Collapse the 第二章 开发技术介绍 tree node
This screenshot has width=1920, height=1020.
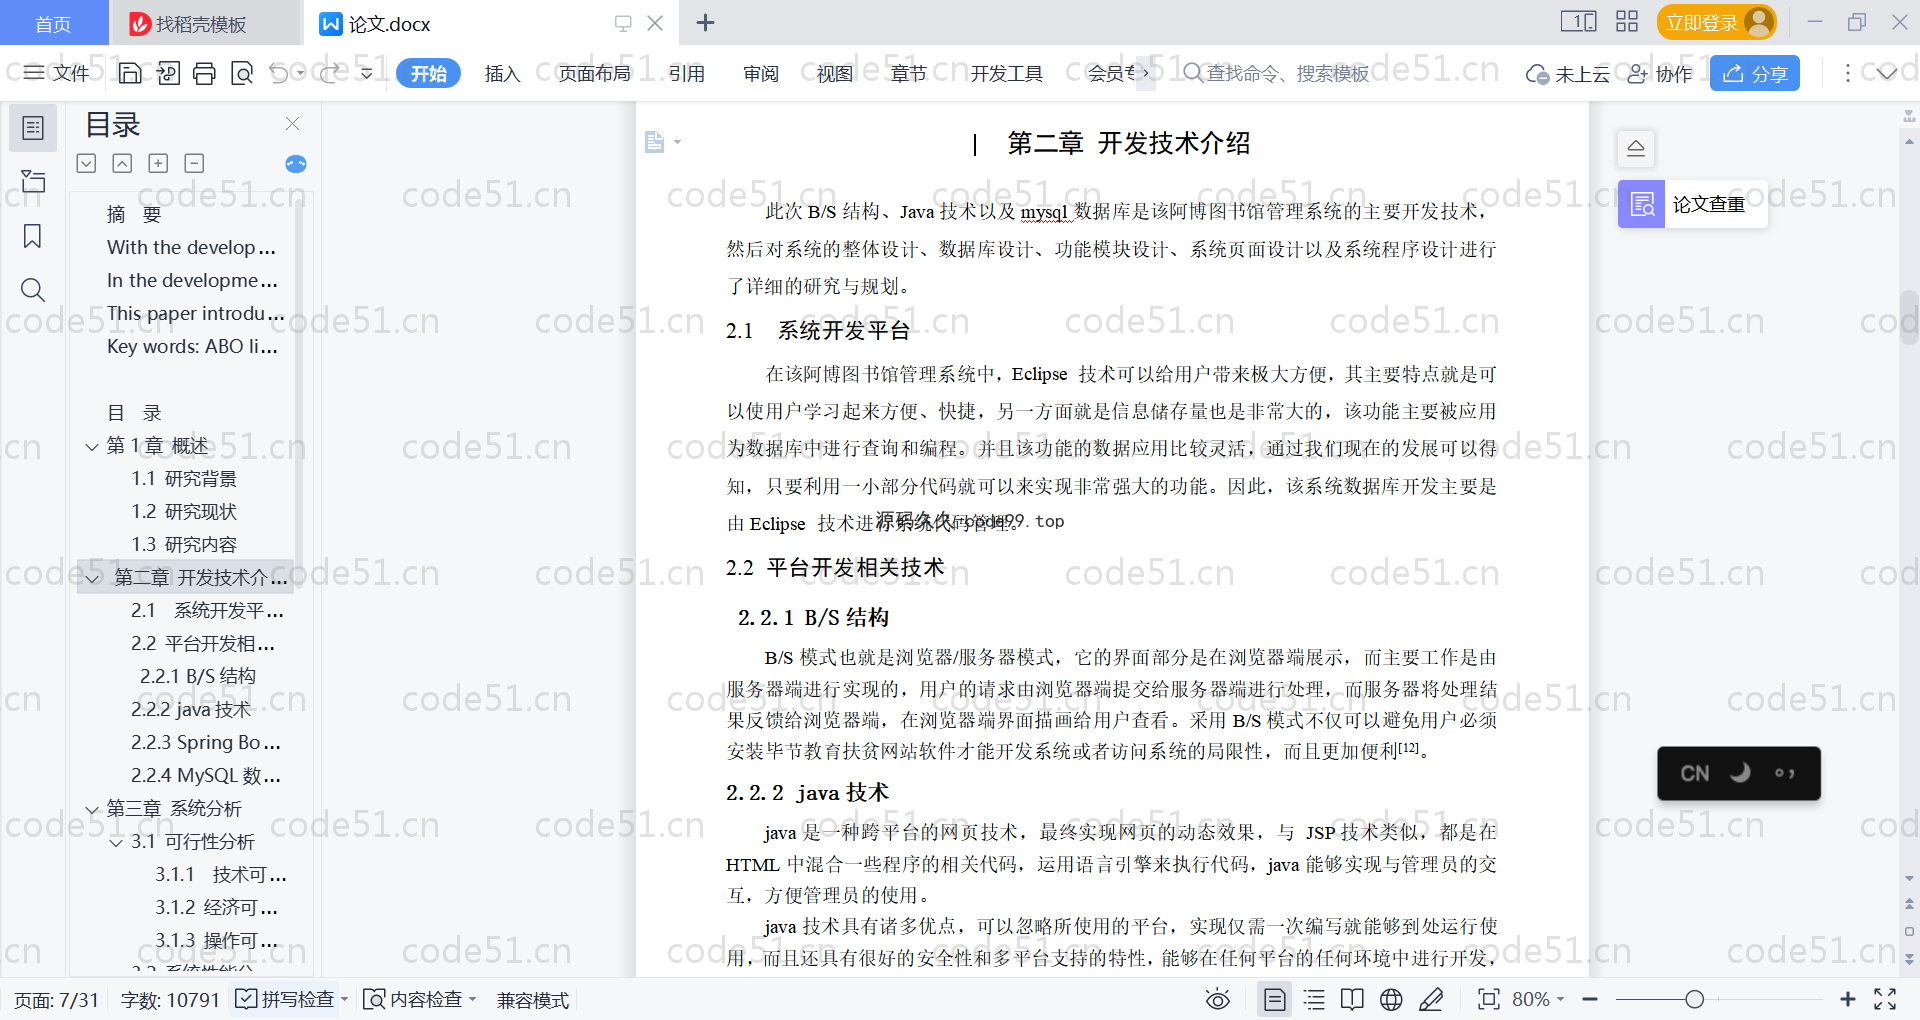(x=92, y=578)
